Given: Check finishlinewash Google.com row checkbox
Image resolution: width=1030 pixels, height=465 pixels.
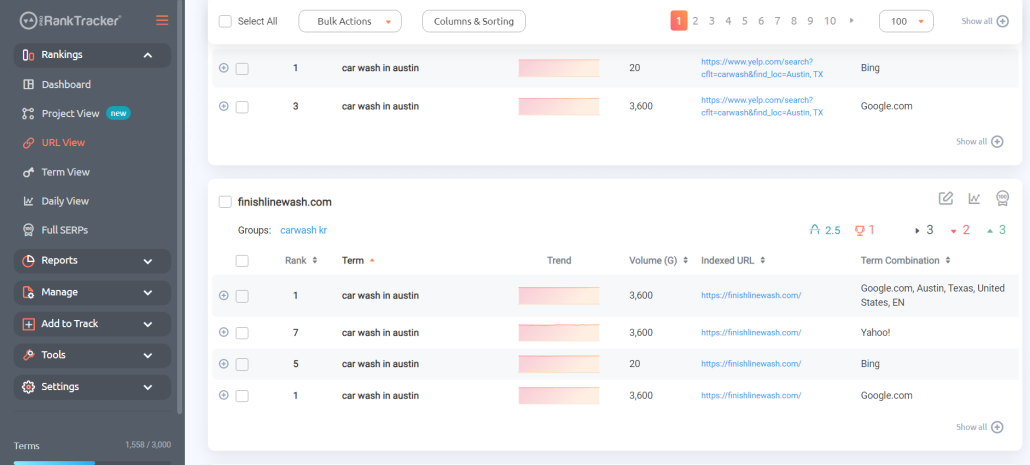Looking at the screenshot, I should click(242, 396).
